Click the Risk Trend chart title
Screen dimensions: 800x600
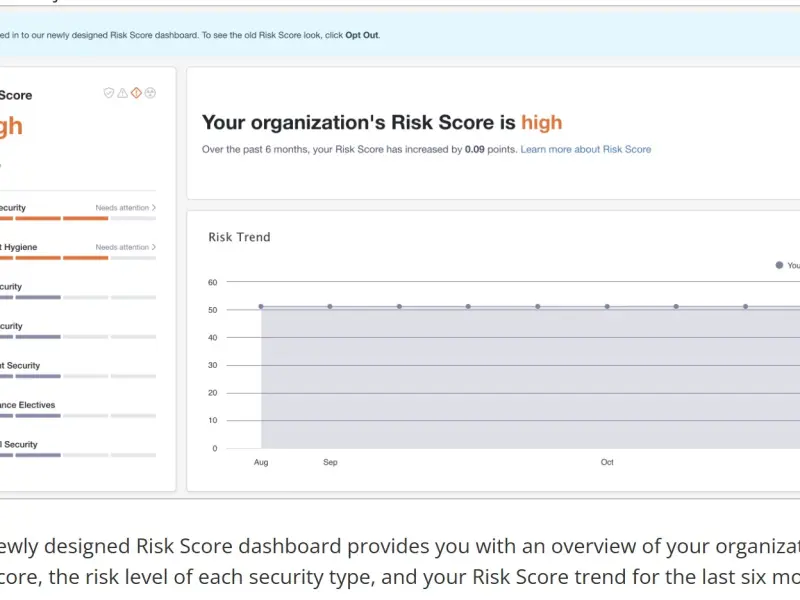(x=239, y=237)
